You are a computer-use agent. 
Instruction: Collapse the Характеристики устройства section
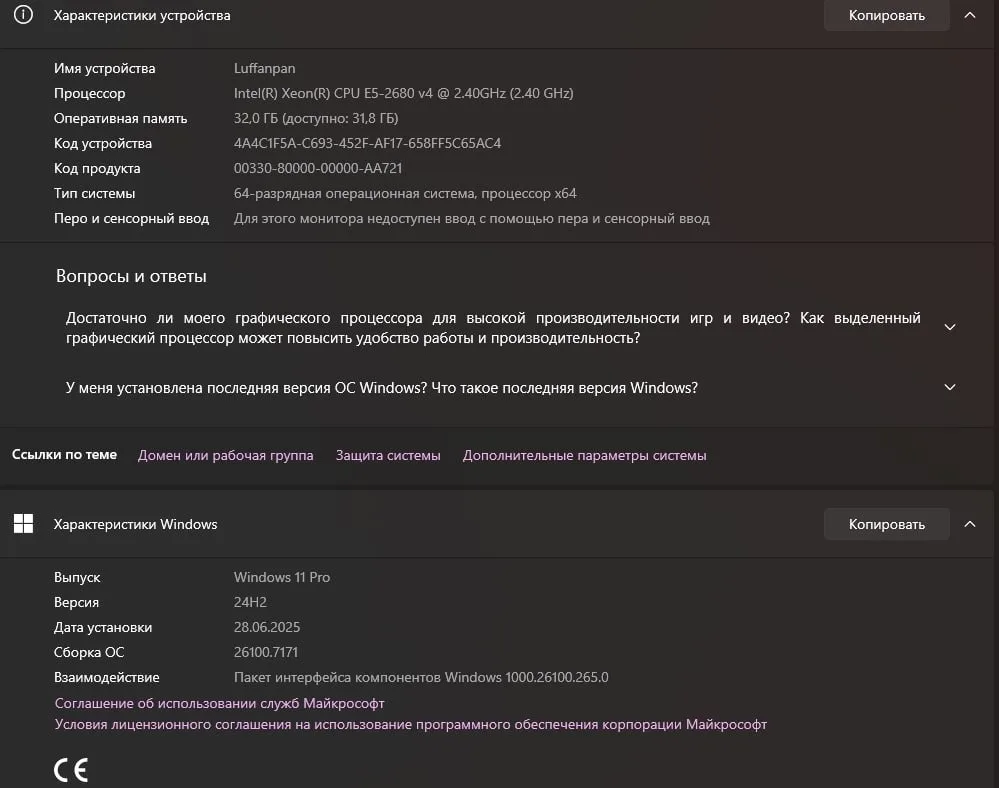pos(969,15)
